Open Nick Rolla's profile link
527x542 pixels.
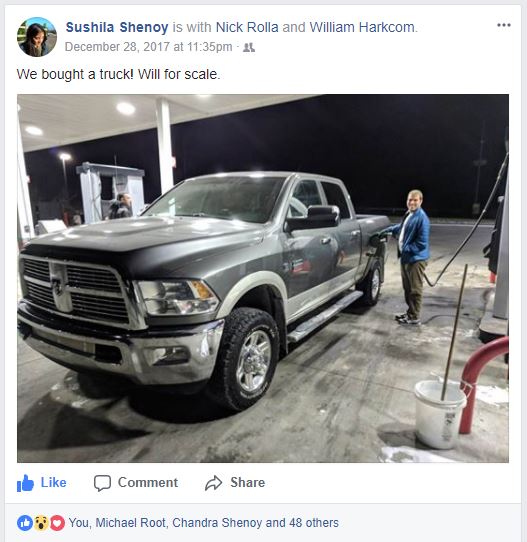pyautogui.click(x=247, y=27)
